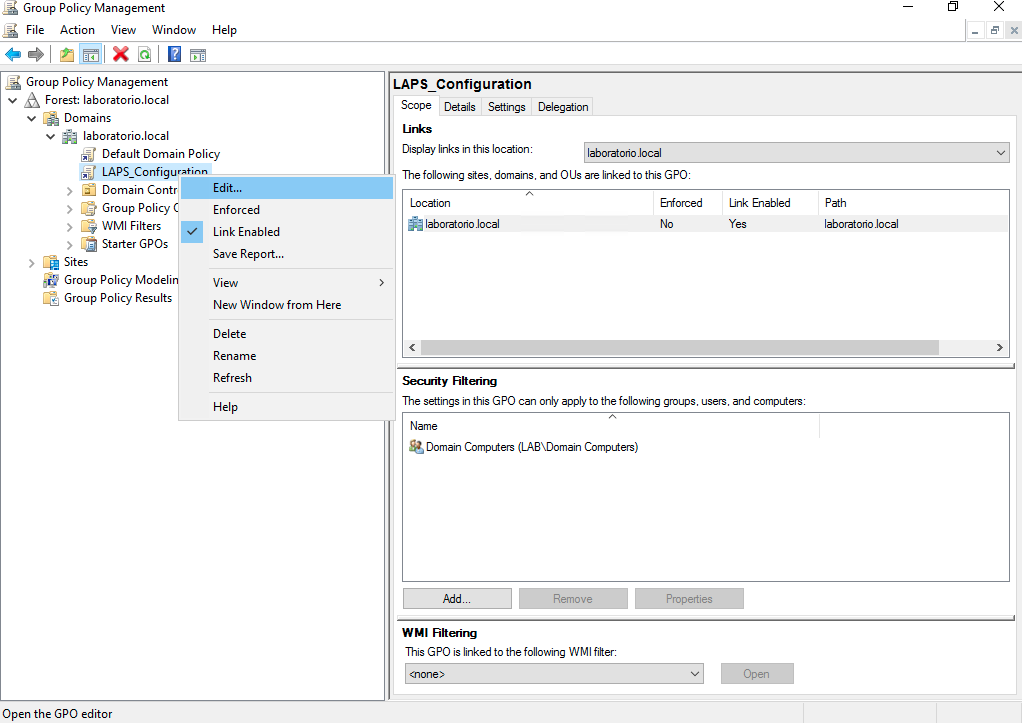Click the WMI Filters funnel folder icon
The height and width of the screenshot is (723, 1022).
point(89,226)
